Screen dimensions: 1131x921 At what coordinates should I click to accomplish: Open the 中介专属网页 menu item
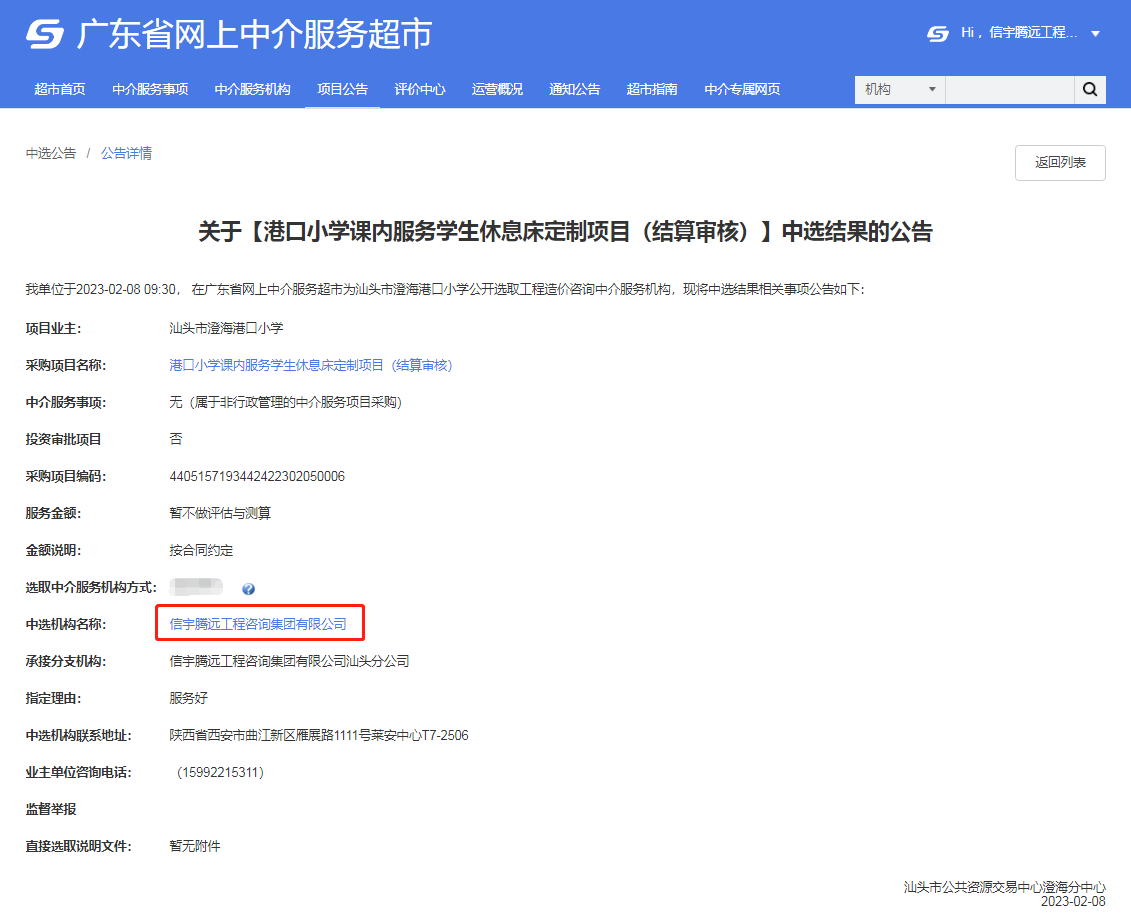(x=741, y=89)
